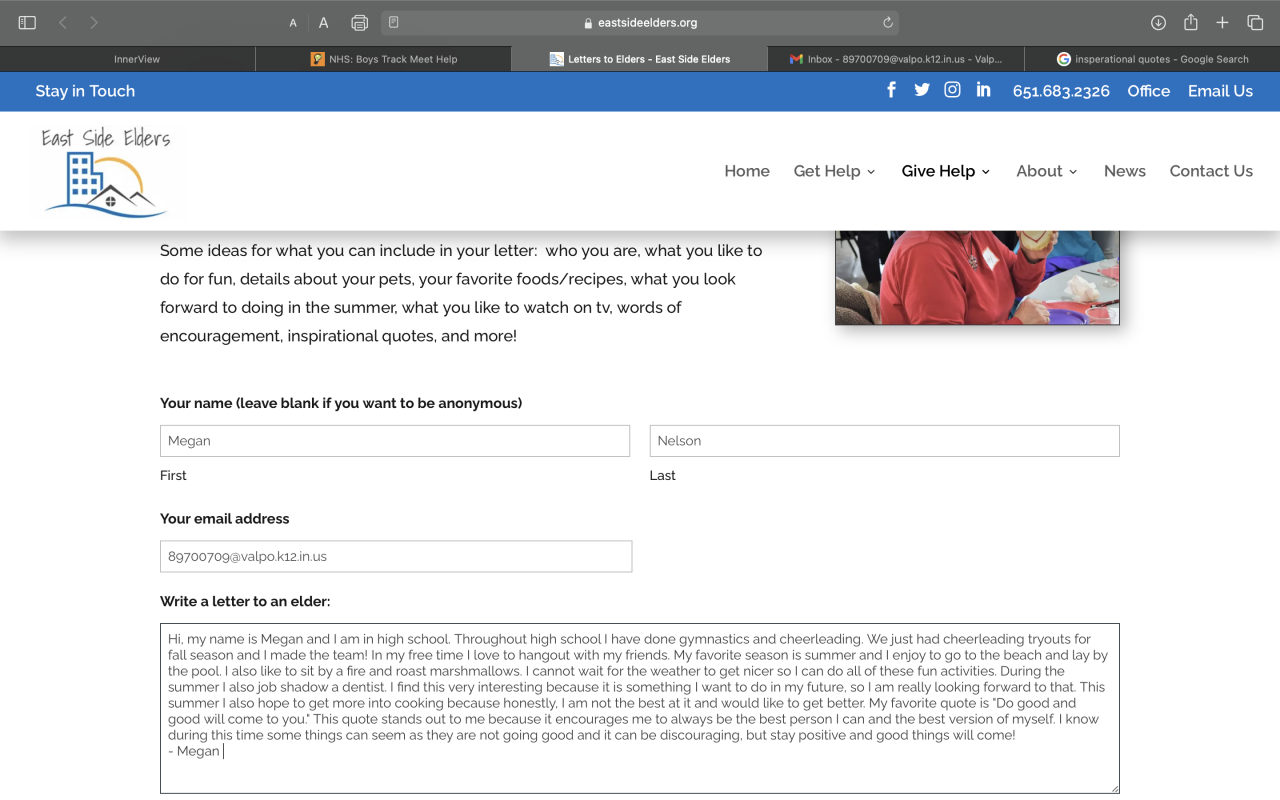
Task: Go forward to next page
Action: coord(94,22)
